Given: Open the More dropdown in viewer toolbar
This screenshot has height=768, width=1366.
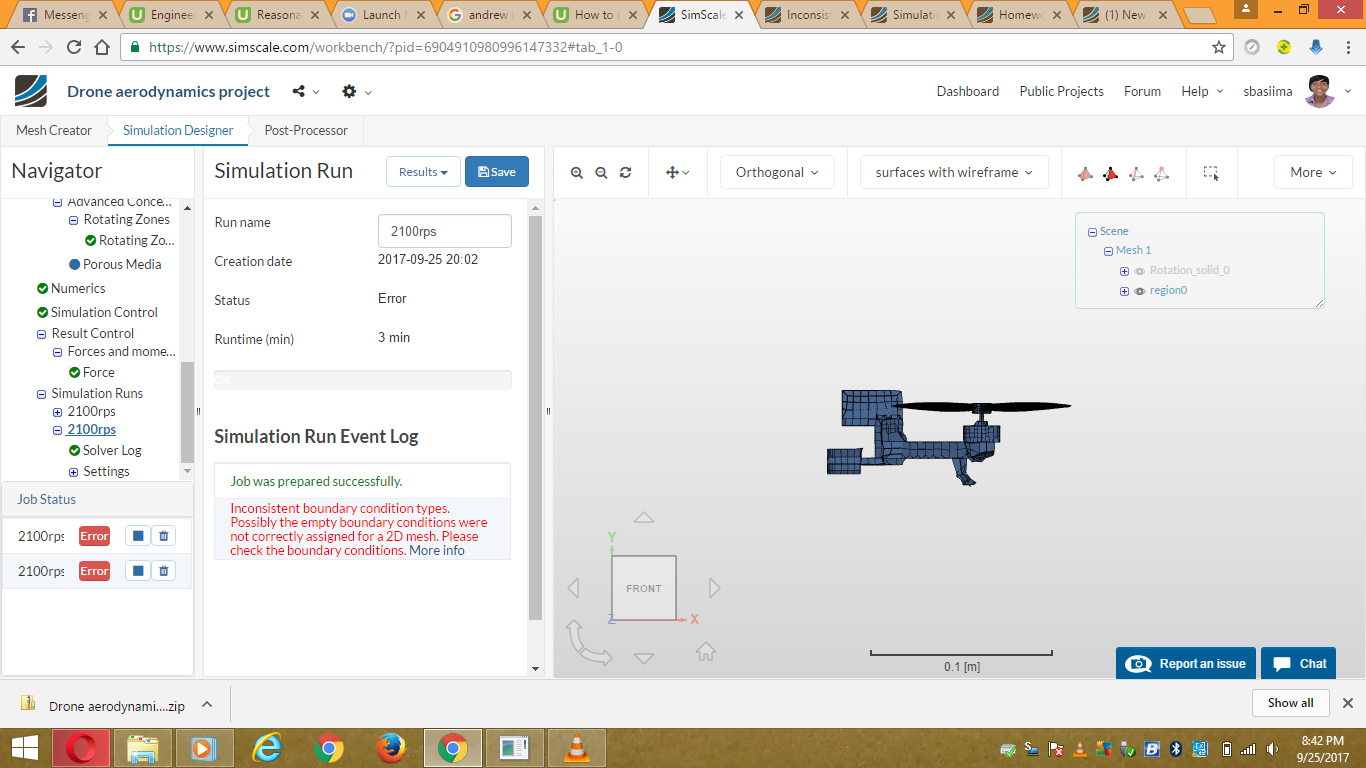Looking at the screenshot, I should coord(1313,172).
